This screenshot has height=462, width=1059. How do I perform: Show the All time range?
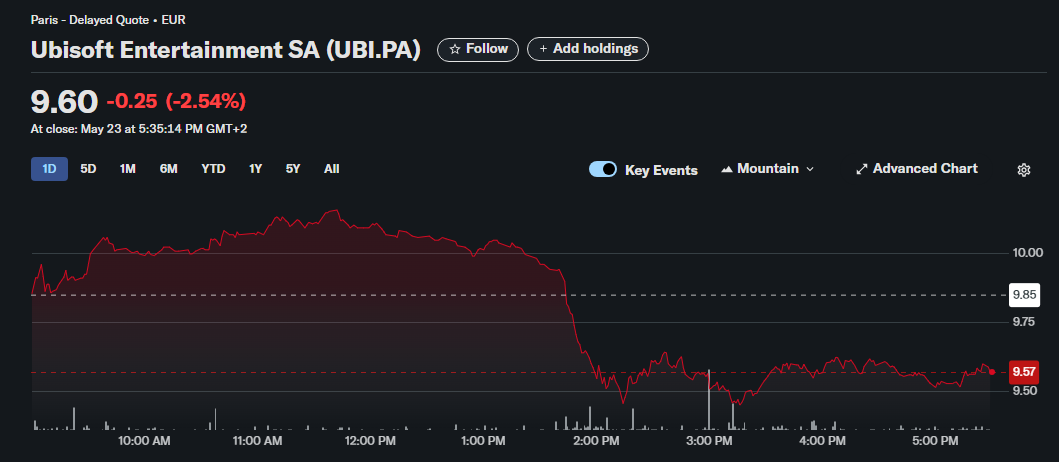(x=331, y=169)
